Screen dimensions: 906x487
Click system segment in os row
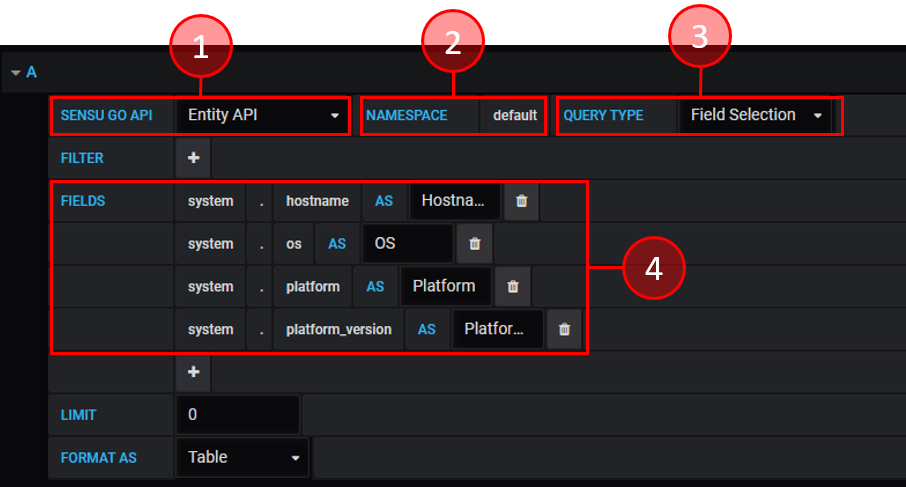tap(210, 244)
